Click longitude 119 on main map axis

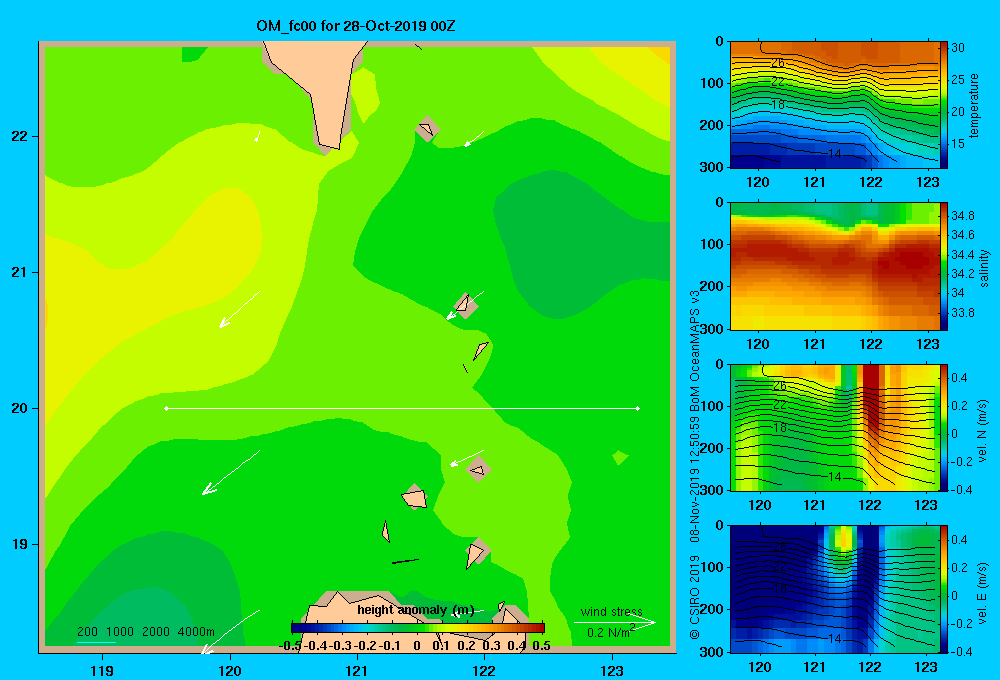click(102, 670)
